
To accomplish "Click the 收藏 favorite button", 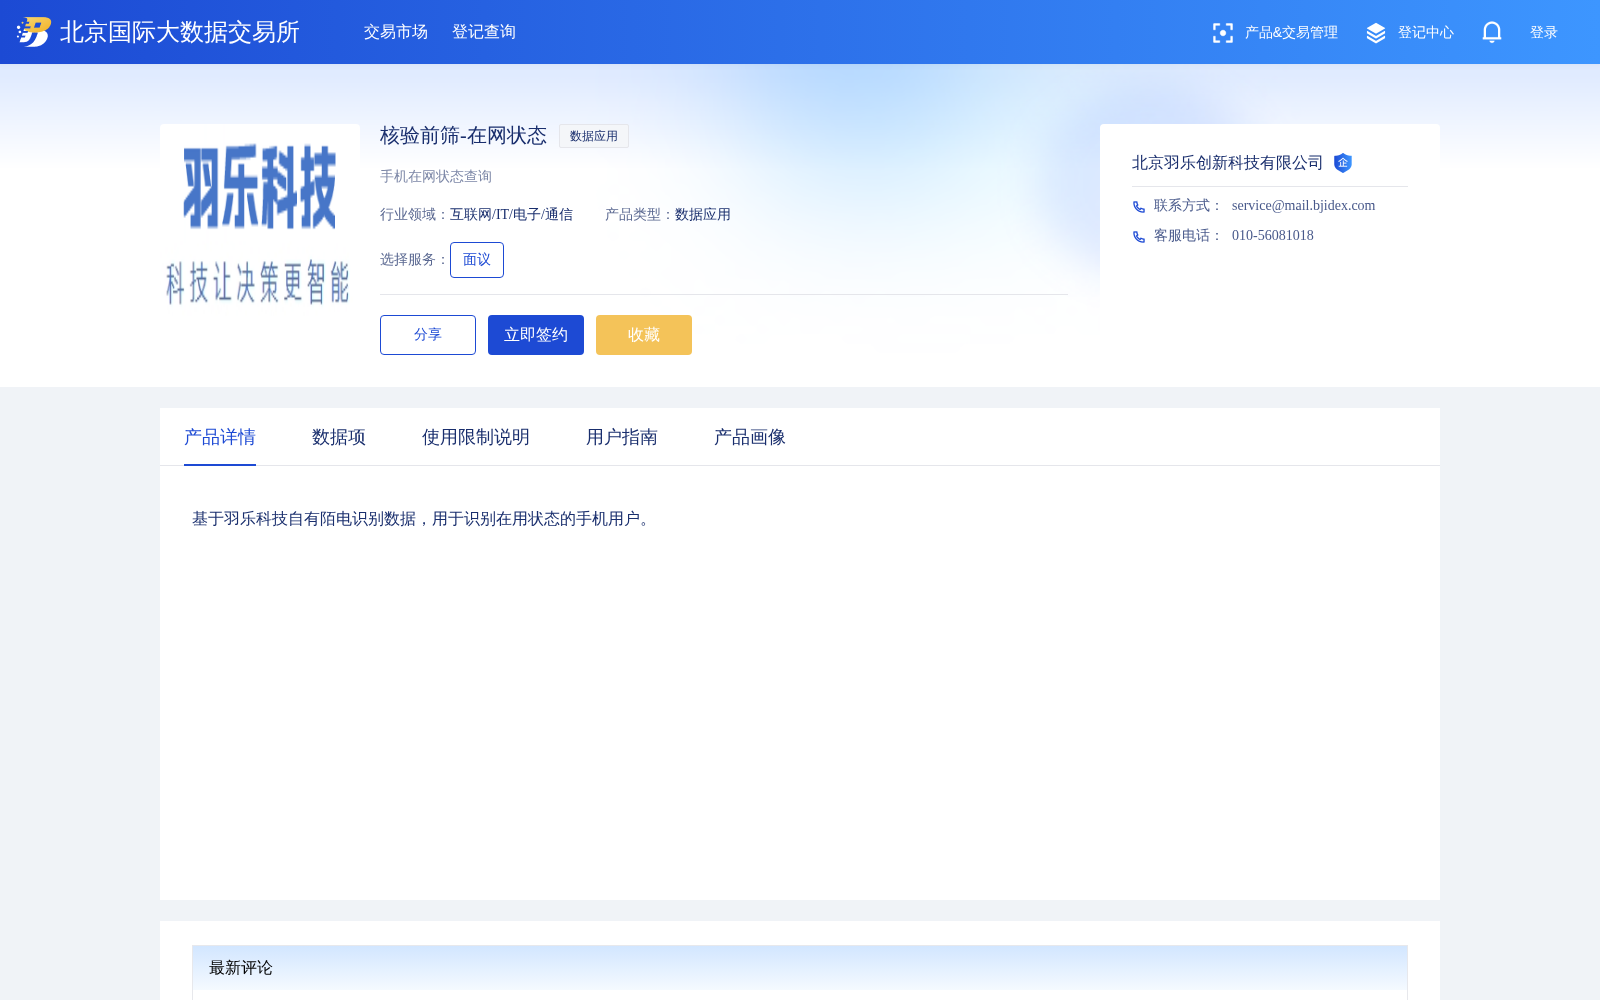I will coord(644,335).
